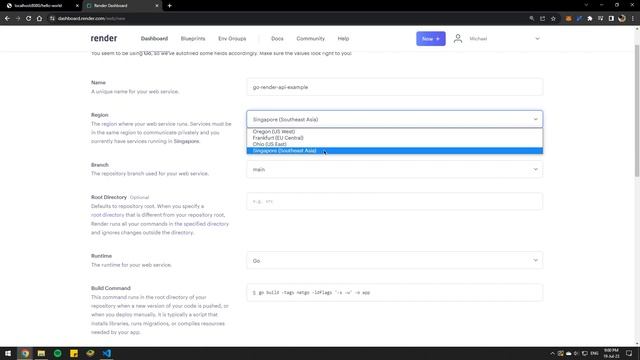Screen dimensions: 640x360
Task: Go forward using the browser forward arrow
Action: (x=18, y=18)
